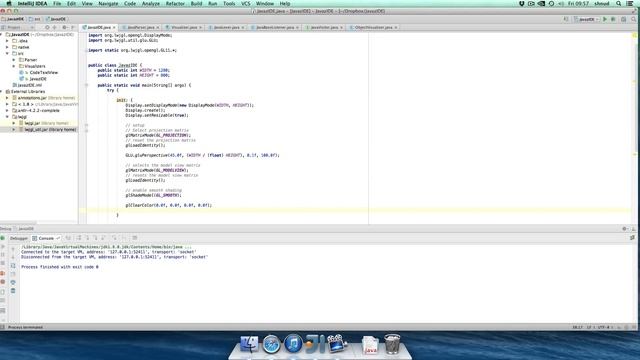Click Evaluate Expression icon in debugger toolbar
This screenshot has height=360, width=640.
[135, 238]
